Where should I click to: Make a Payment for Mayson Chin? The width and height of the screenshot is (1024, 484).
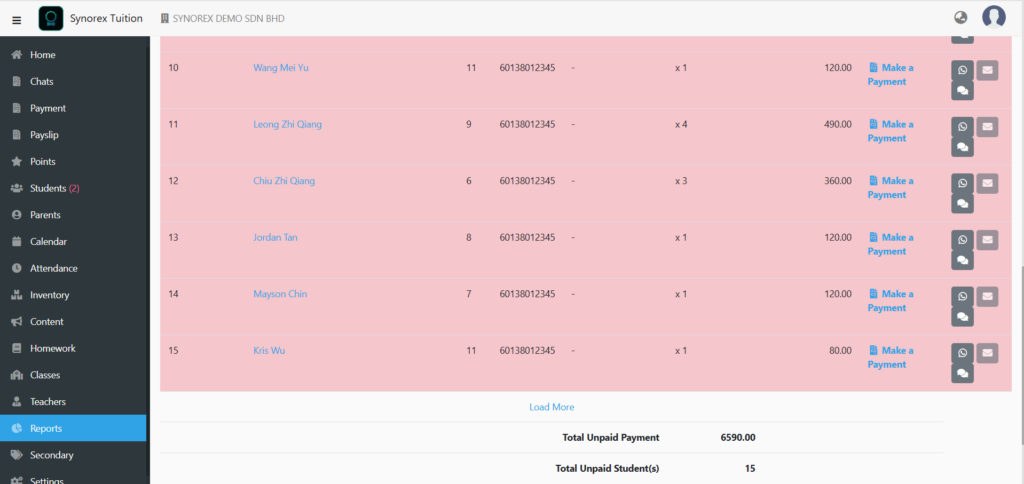click(x=891, y=300)
